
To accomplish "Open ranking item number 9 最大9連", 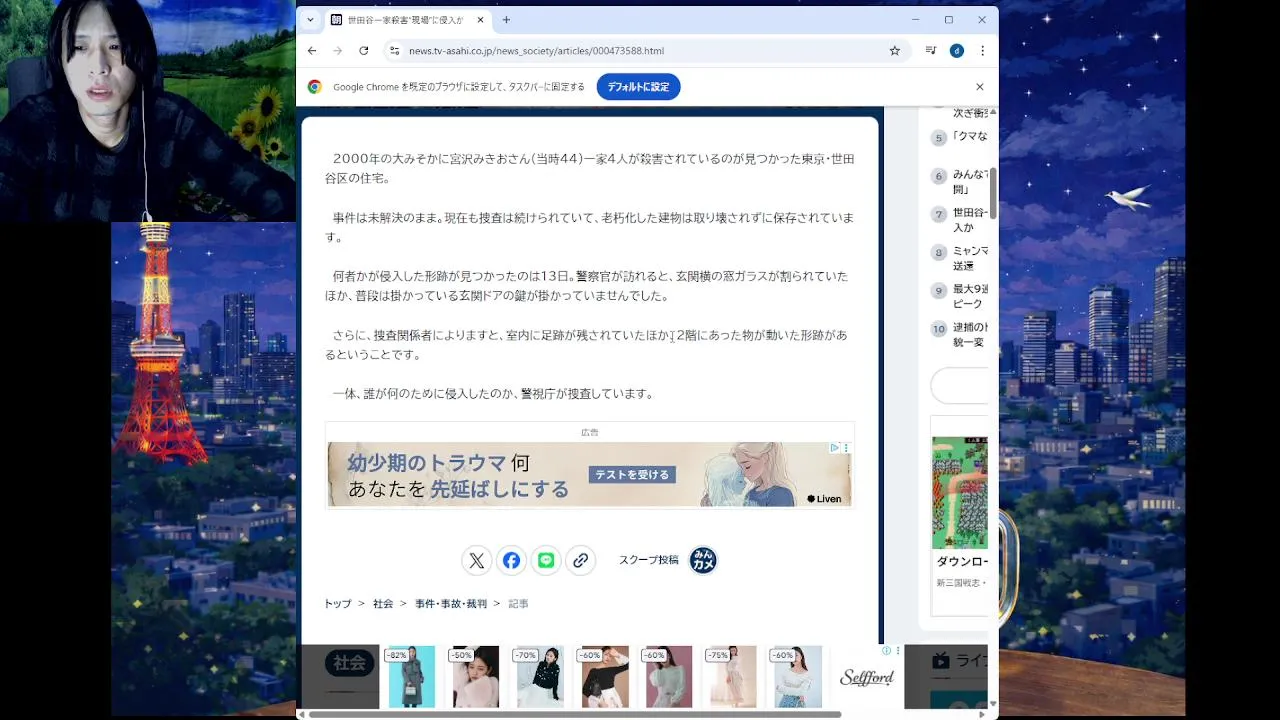I will 960,296.
